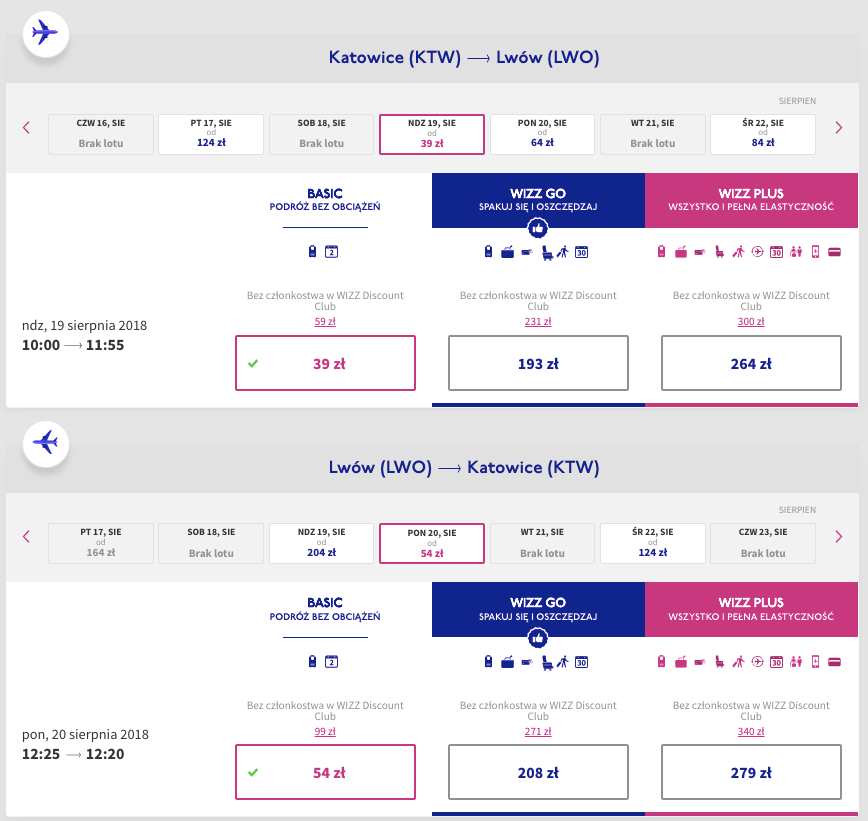
Task: Click outbound date CZW 16, SIE Brak lotu
Action: coord(101,134)
